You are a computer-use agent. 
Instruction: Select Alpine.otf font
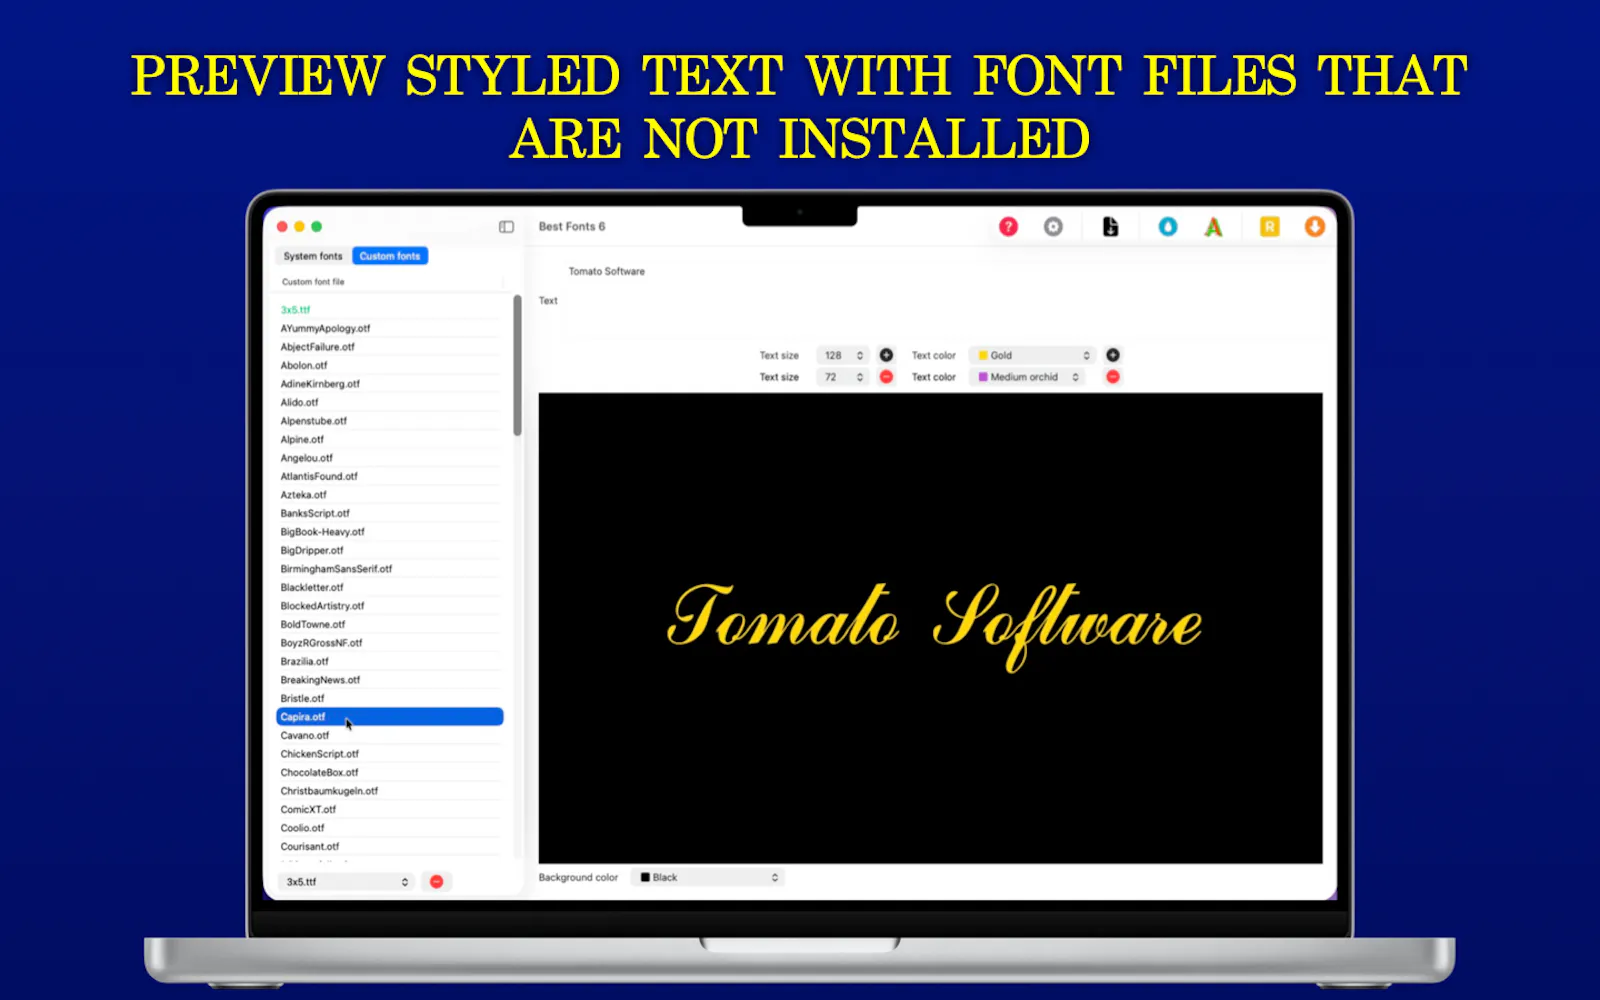pos(389,439)
